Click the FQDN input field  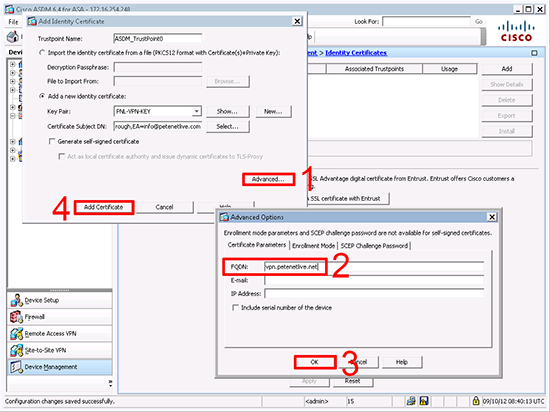point(374,267)
